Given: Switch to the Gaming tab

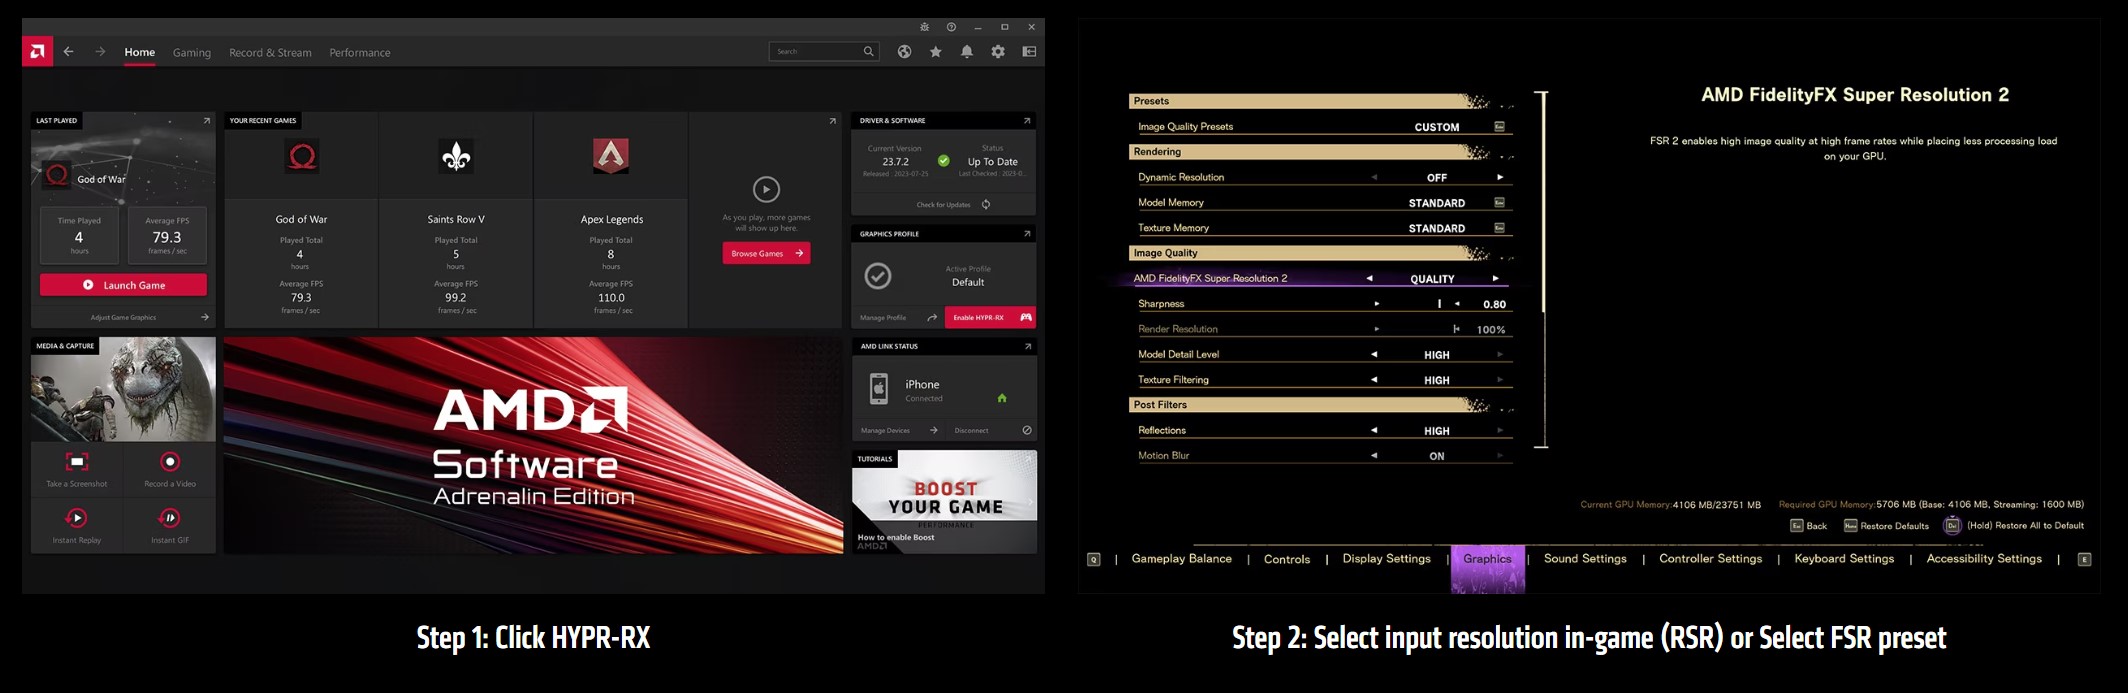Looking at the screenshot, I should (192, 53).
